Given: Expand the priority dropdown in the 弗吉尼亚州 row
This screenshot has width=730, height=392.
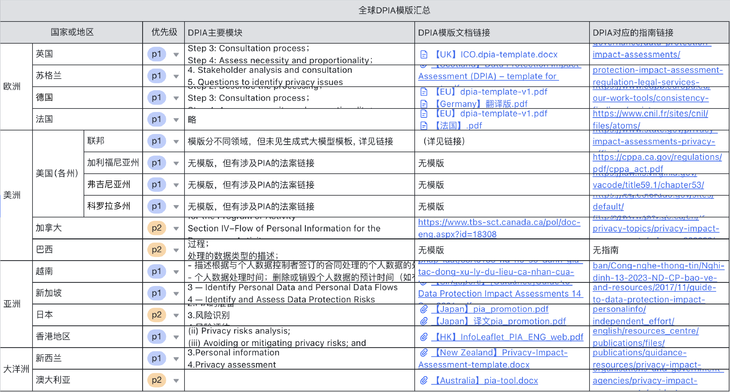Looking at the screenshot, I should [x=176, y=185].
